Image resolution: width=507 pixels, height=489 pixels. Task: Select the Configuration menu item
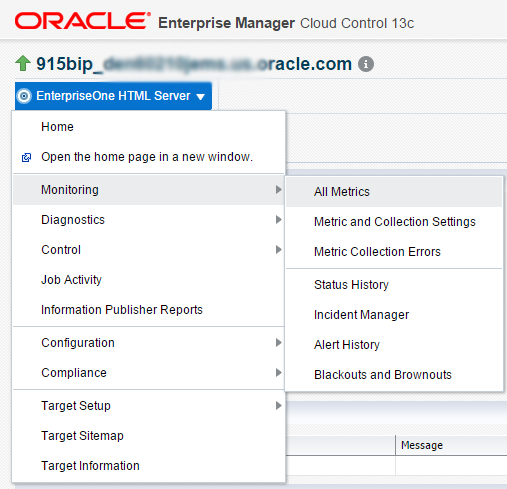(x=149, y=343)
